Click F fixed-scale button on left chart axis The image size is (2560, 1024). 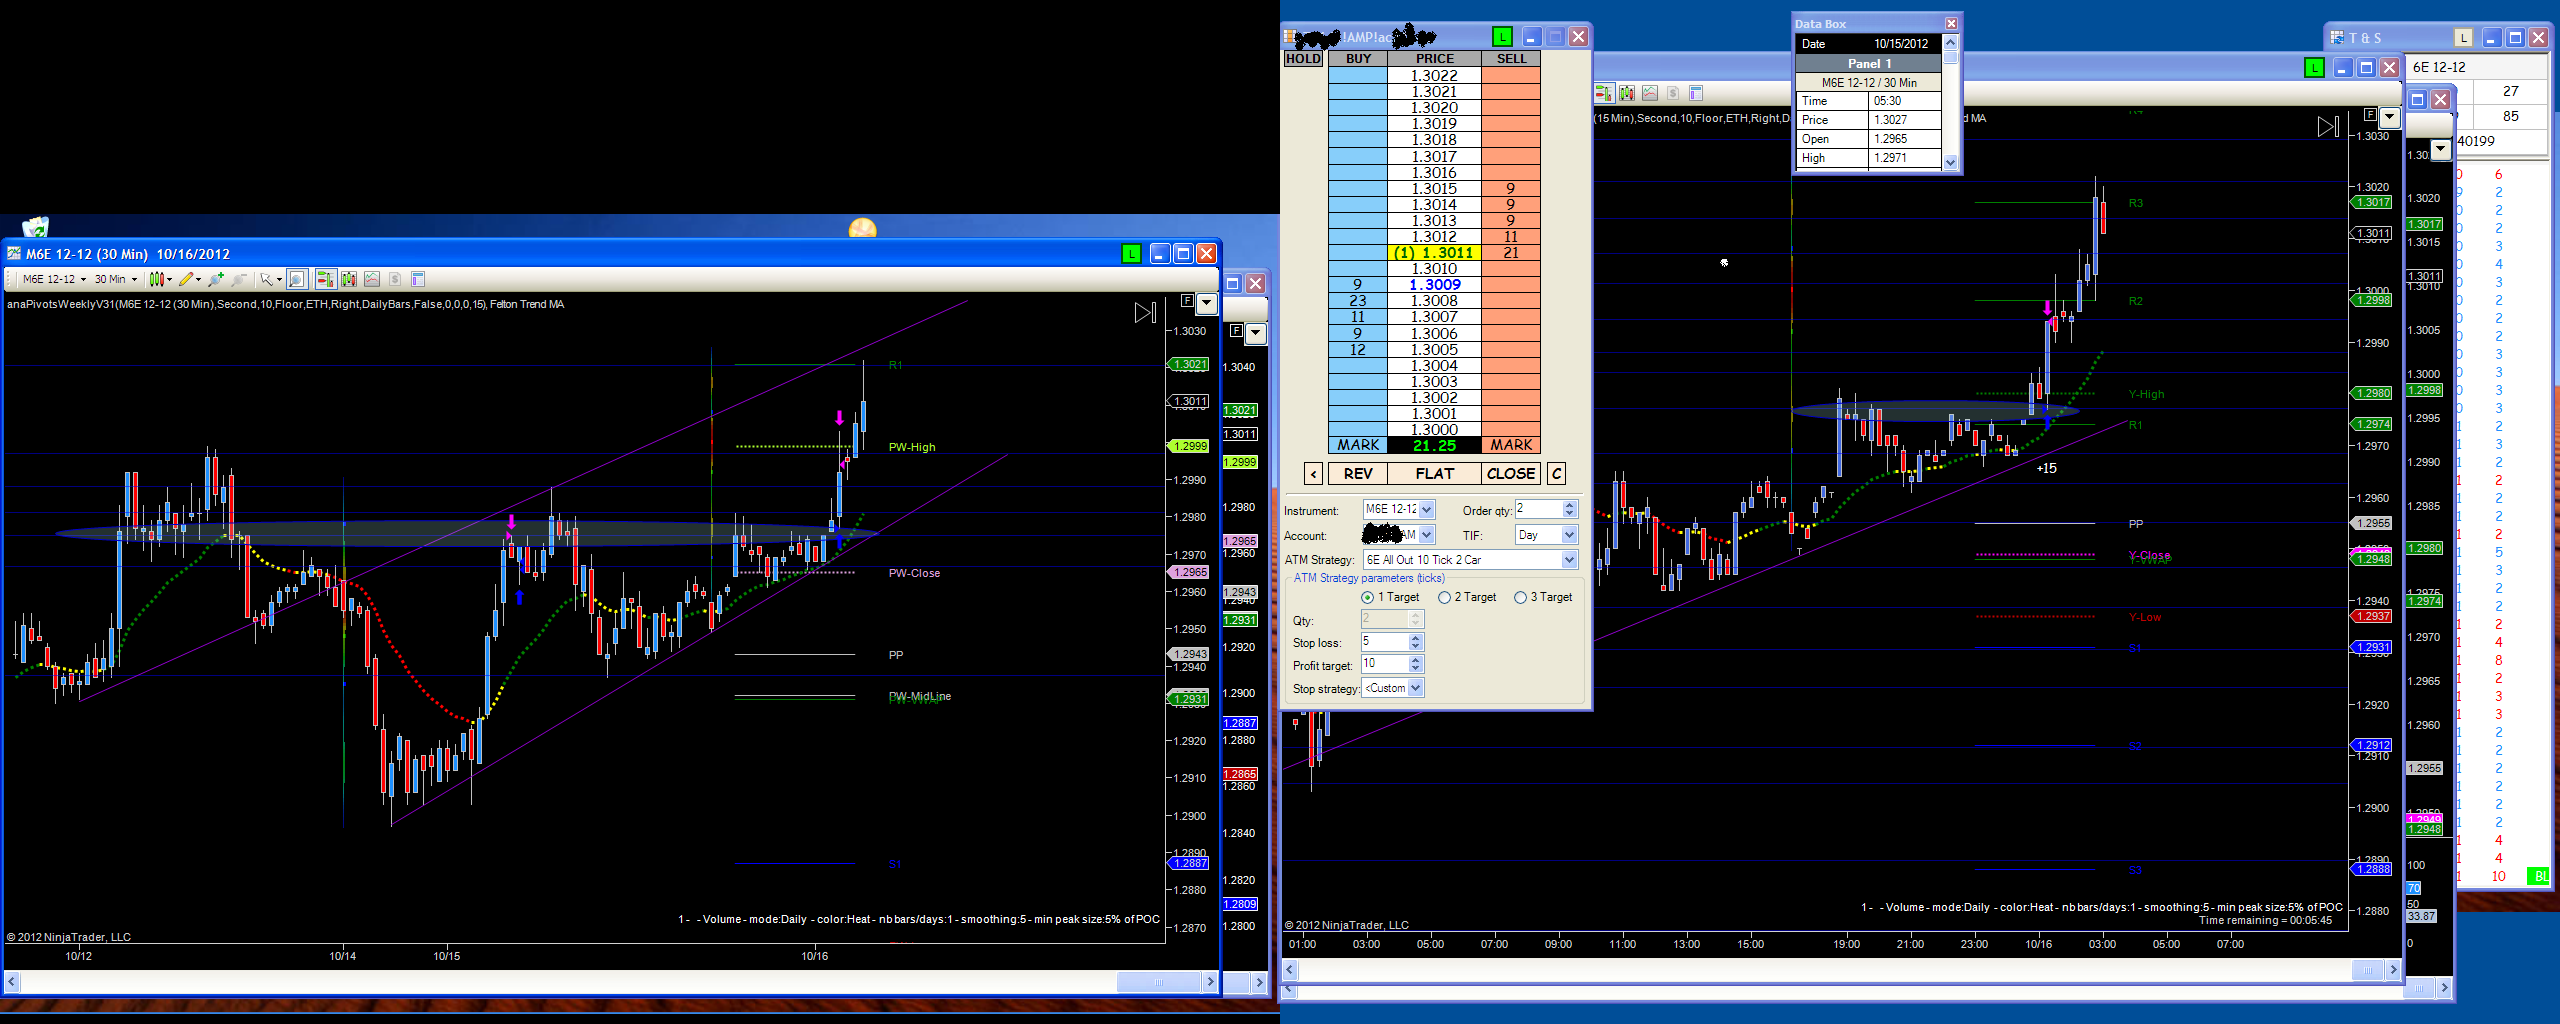1187,301
